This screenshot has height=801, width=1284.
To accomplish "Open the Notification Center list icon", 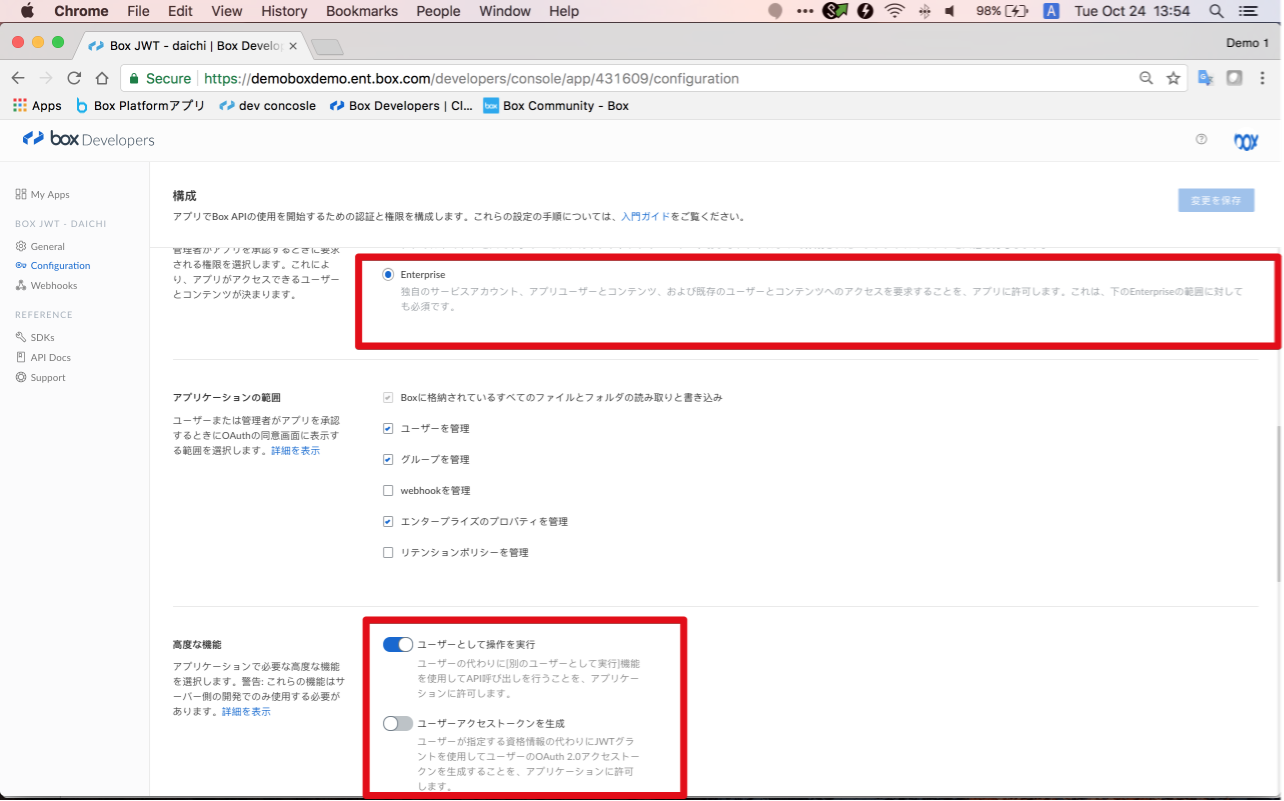I will click(x=1250, y=11).
